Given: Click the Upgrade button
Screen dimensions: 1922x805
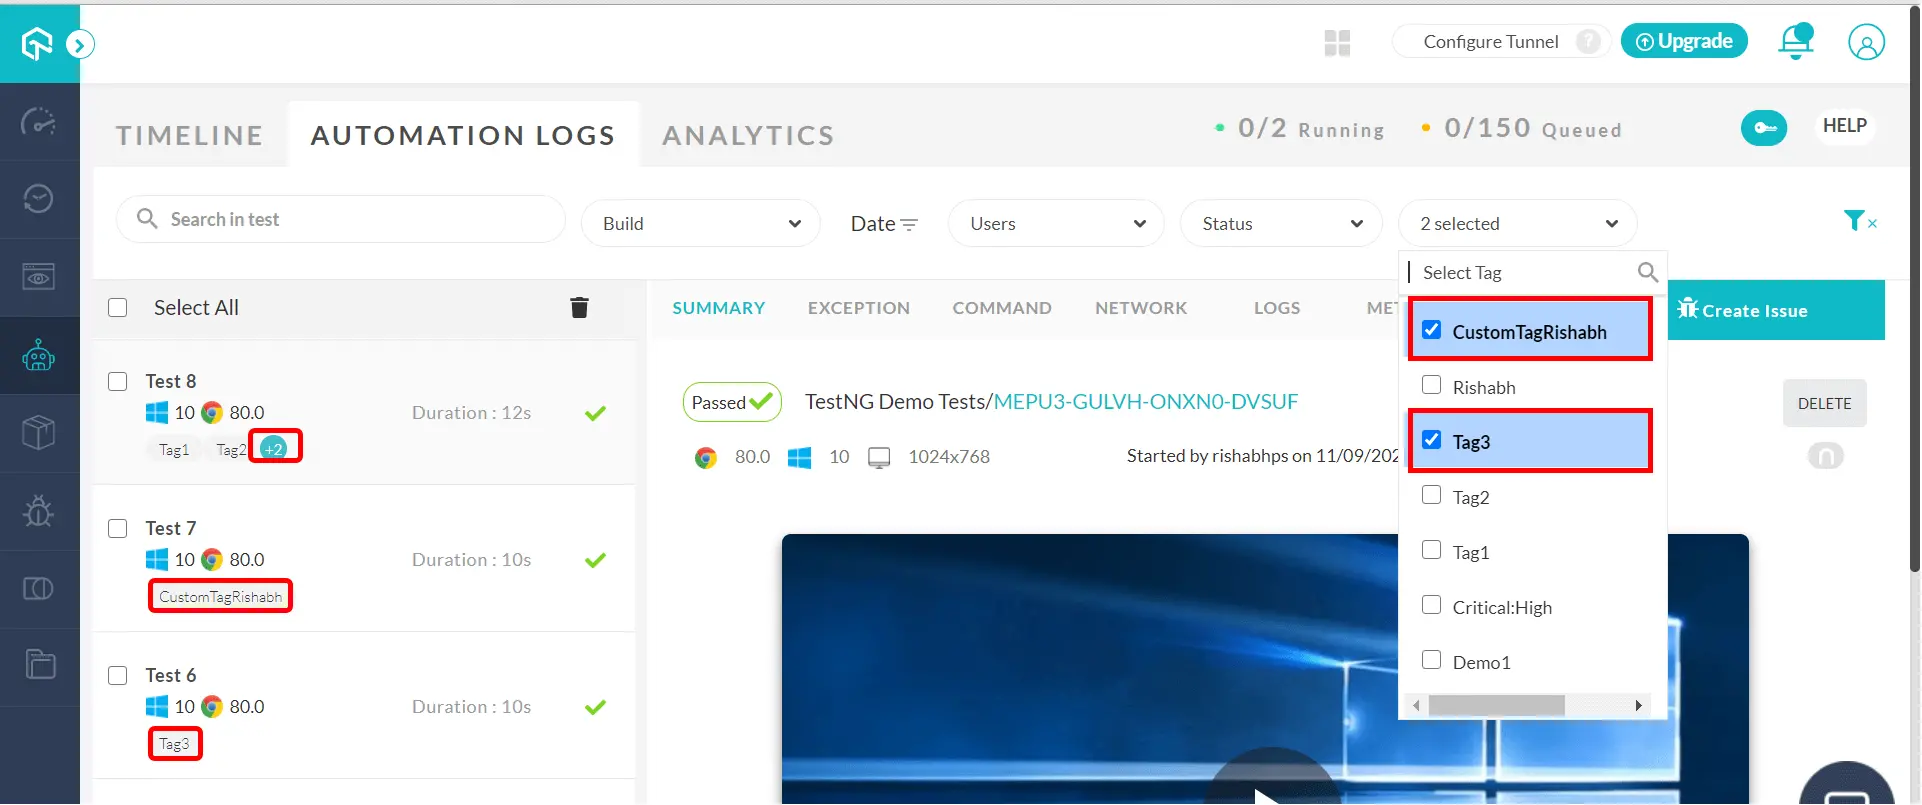Looking at the screenshot, I should pyautogui.click(x=1684, y=41).
